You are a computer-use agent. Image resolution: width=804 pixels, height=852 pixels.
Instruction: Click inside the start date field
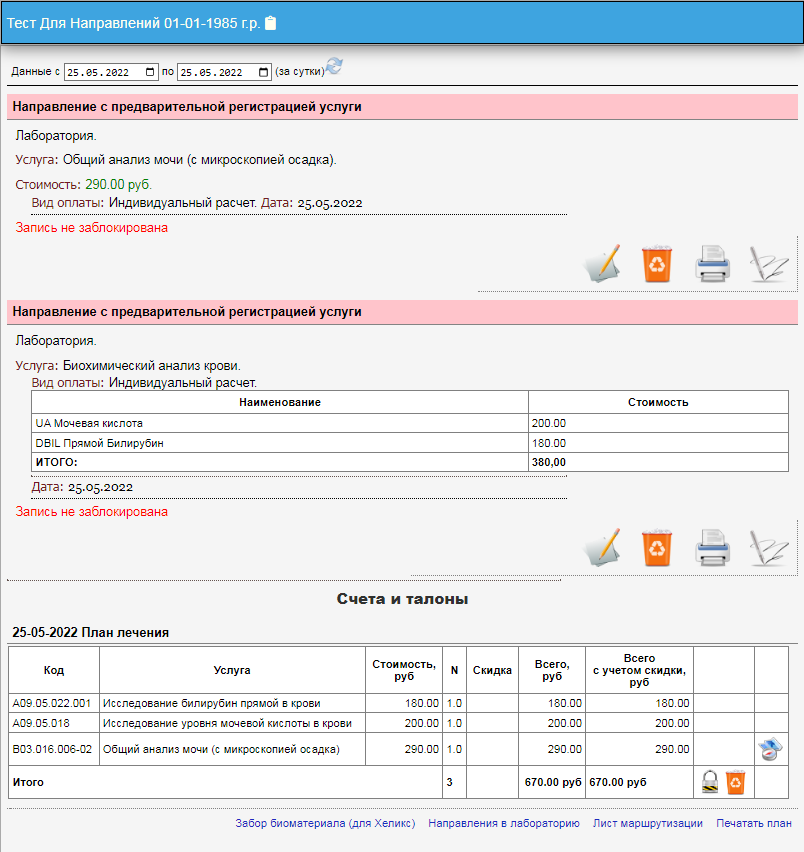[x=100, y=72]
